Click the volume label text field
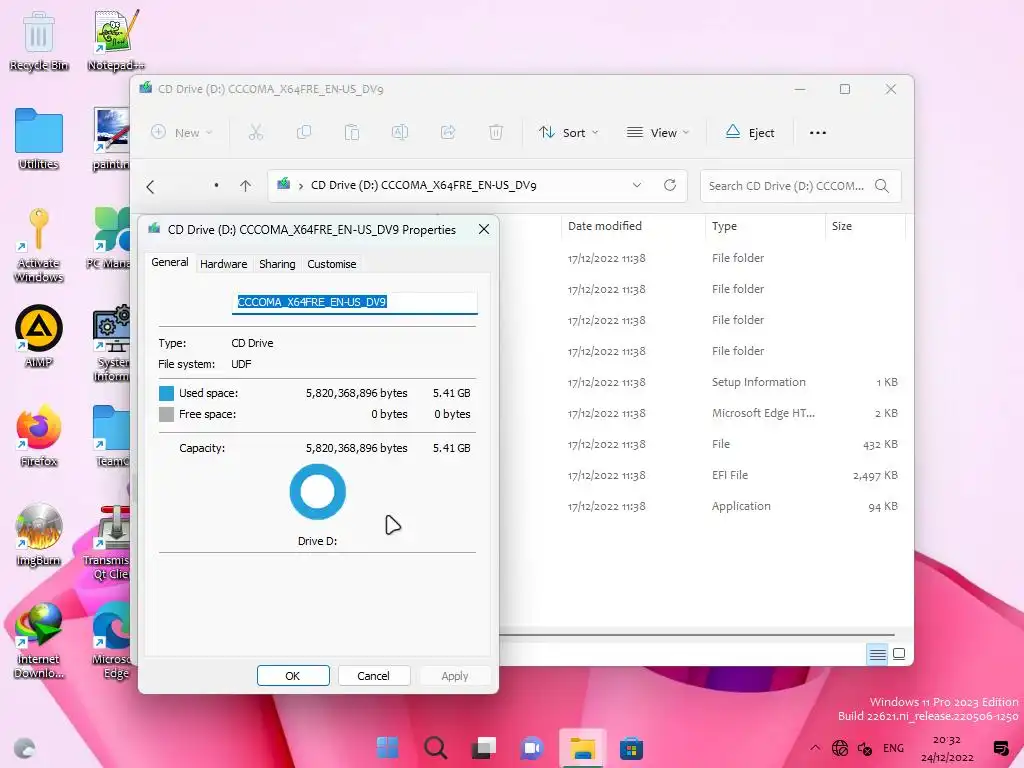Viewport: 1024px width, 768px height. [355, 302]
